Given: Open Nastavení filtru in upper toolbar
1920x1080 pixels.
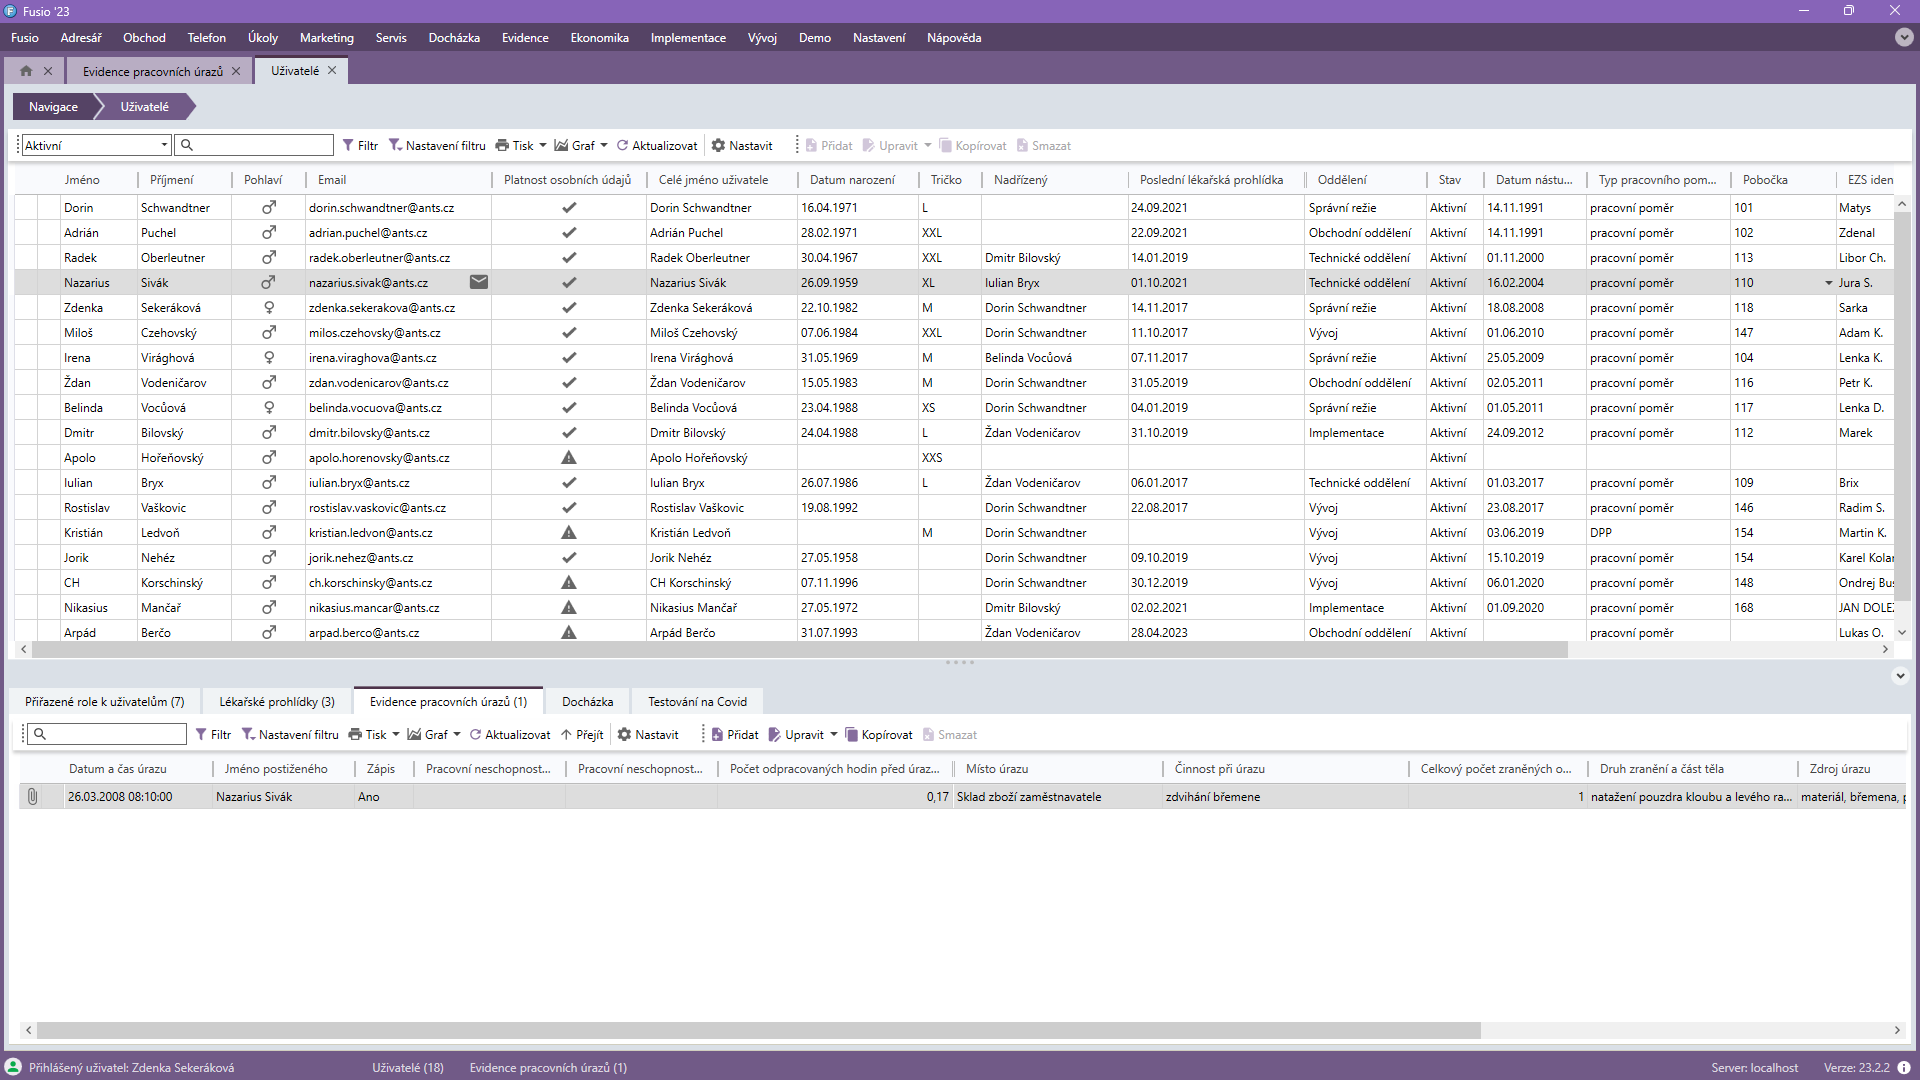Looking at the screenshot, I should pos(436,145).
